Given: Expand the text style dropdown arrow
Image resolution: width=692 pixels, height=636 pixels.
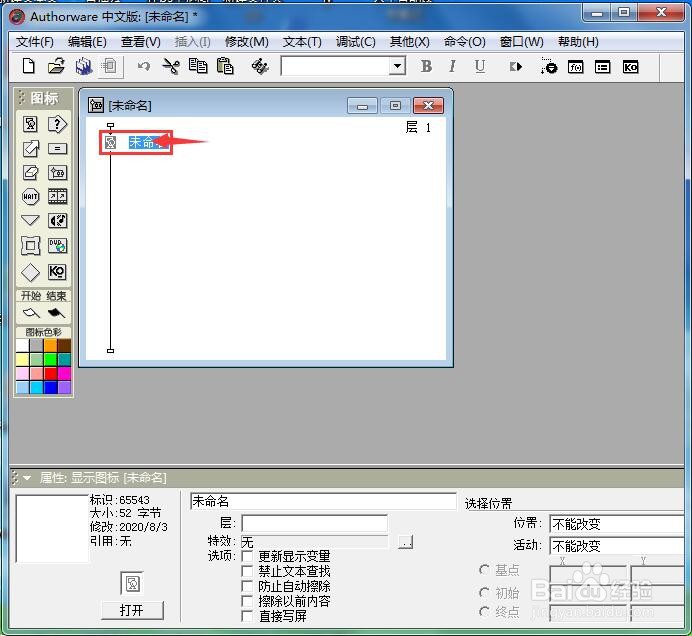Looking at the screenshot, I should (397, 67).
